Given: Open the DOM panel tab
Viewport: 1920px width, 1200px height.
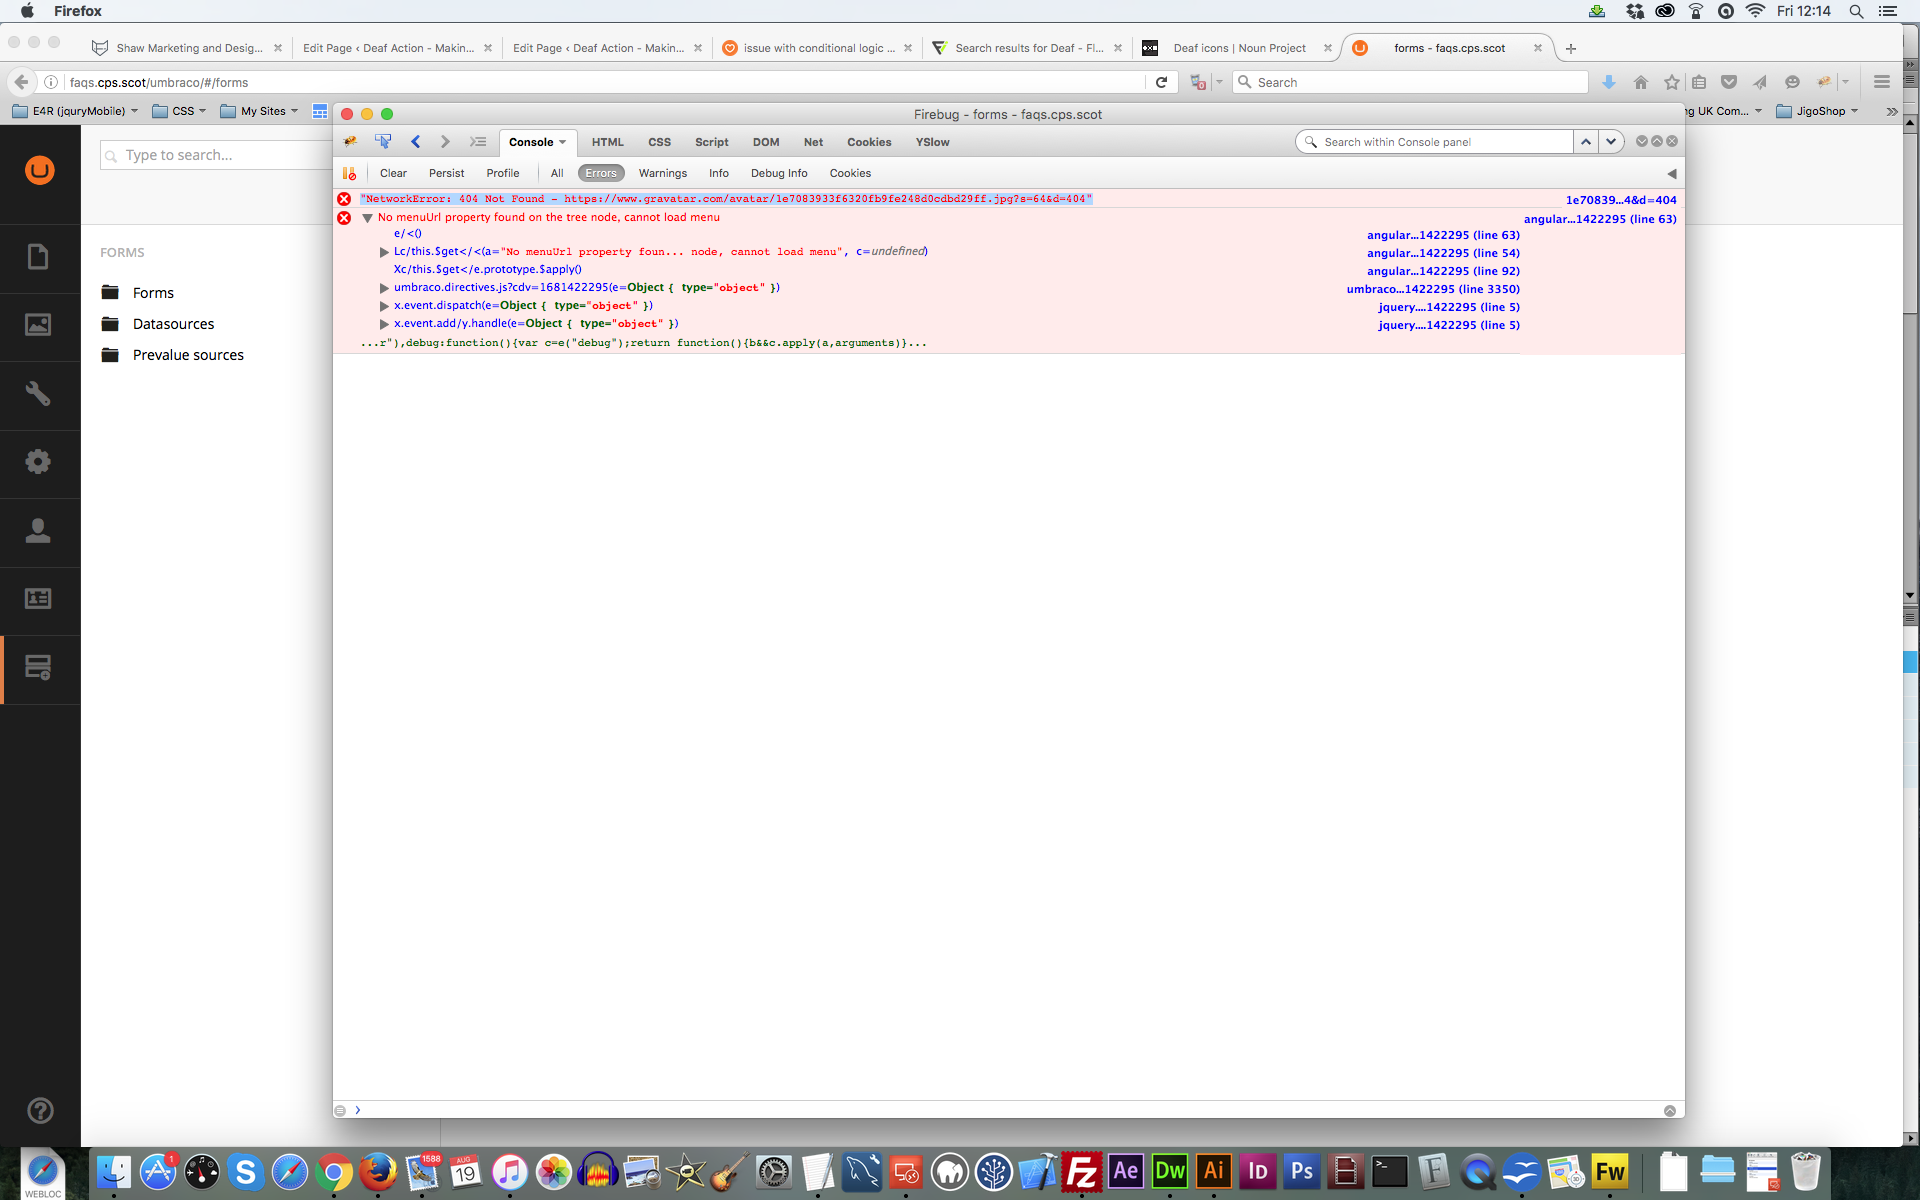Looking at the screenshot, I should (766, 142).
